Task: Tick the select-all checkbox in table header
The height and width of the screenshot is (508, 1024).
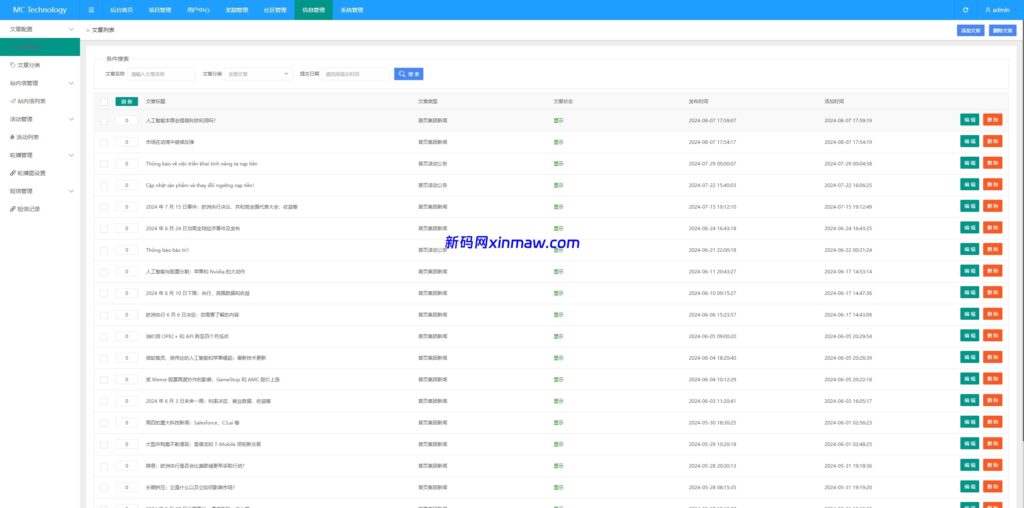Action: (104, 102)
